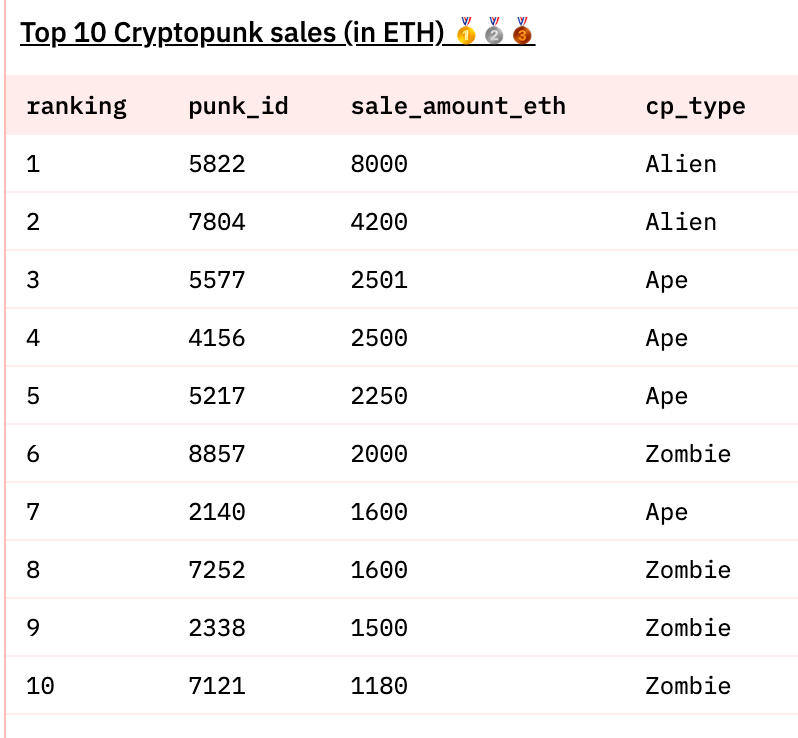The width and height of the screenshot is (798, 738).
Task: Click the 1180 sale amount in last row
Action: pyautogui.click(x=379, y=686)
